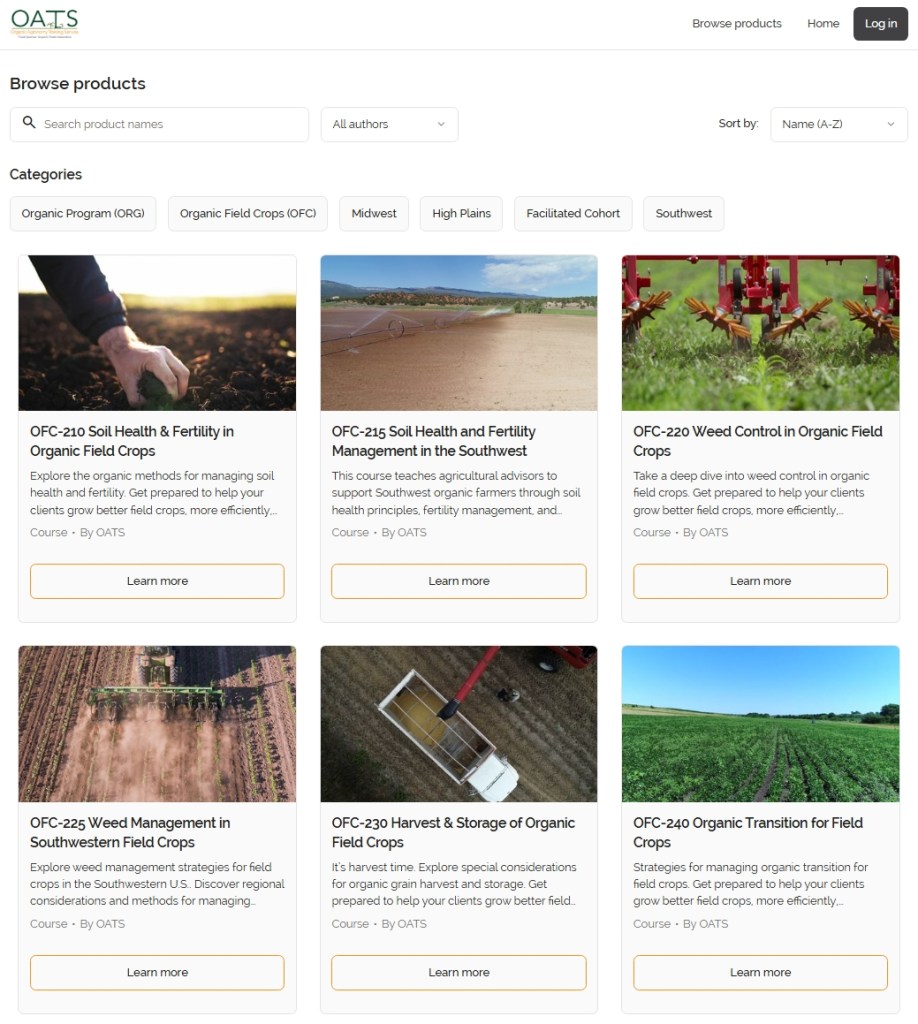The height and width of the screenshot is (1024, 918).
Task: Open the OFC-210 soil hand thumbnail
Action: click(x=157, y=333)
